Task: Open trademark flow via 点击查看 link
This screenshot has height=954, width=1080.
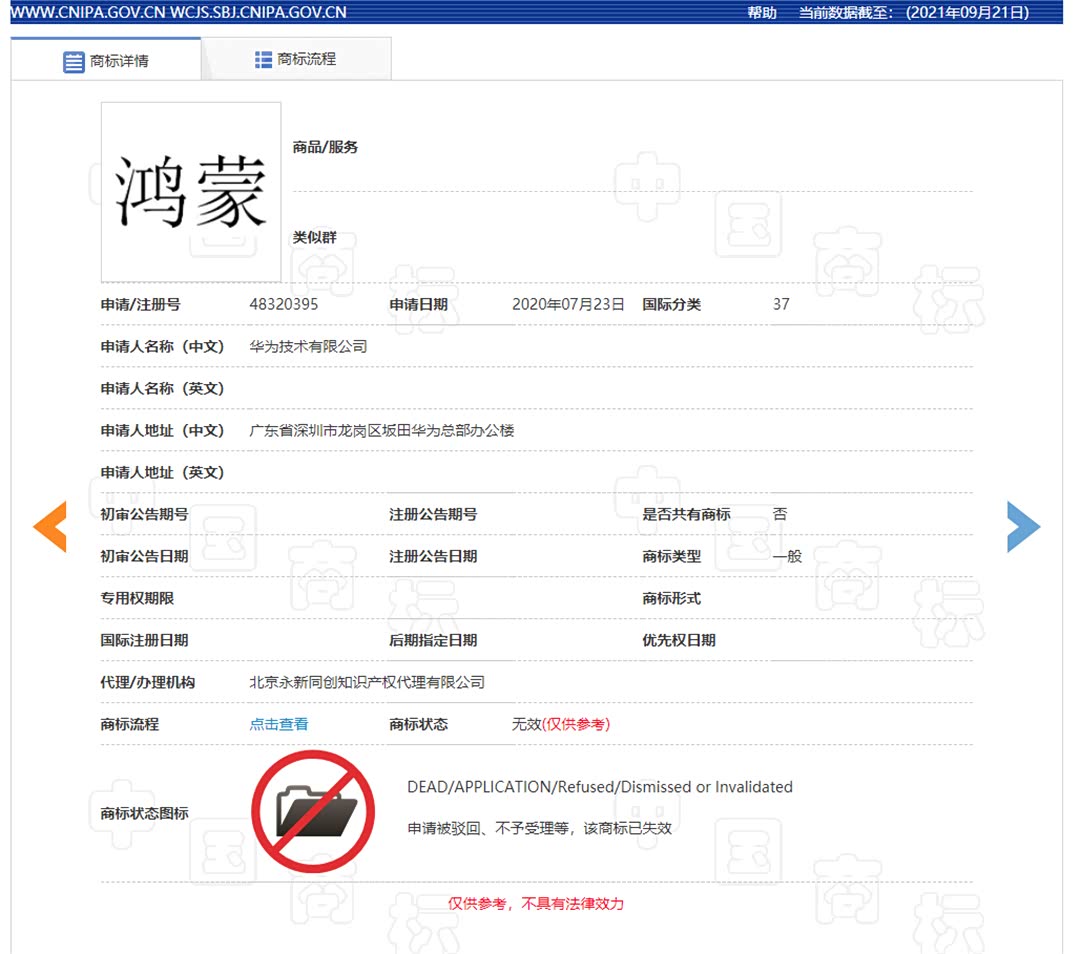Action: pos(278,724)
